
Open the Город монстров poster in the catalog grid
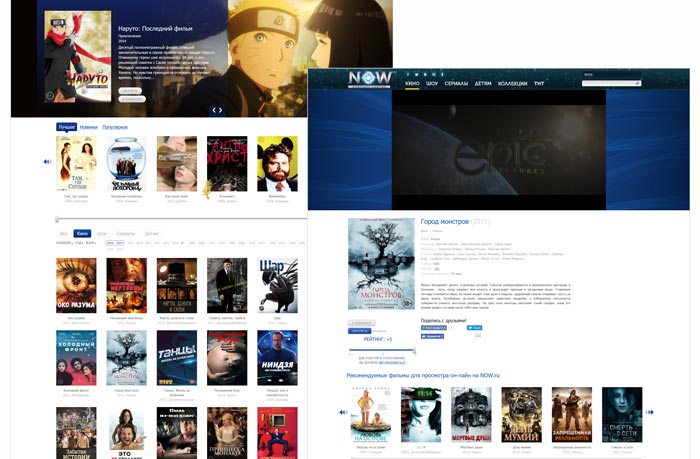(x=126, y=358)
